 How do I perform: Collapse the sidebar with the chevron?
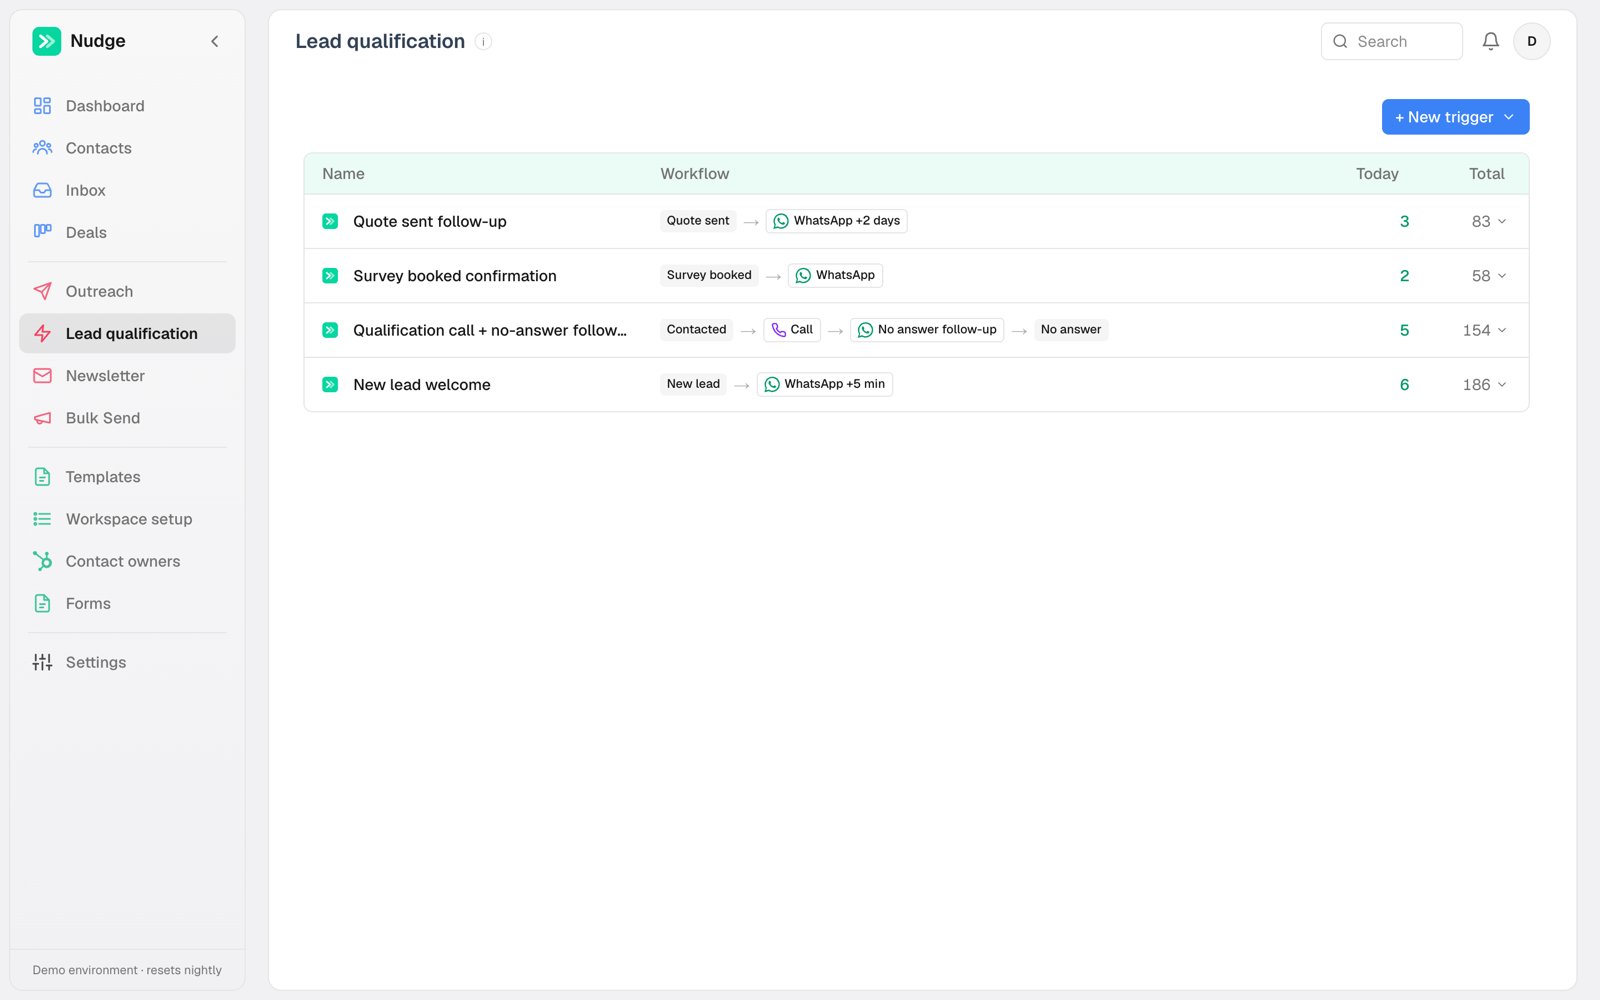pos(214,41)
